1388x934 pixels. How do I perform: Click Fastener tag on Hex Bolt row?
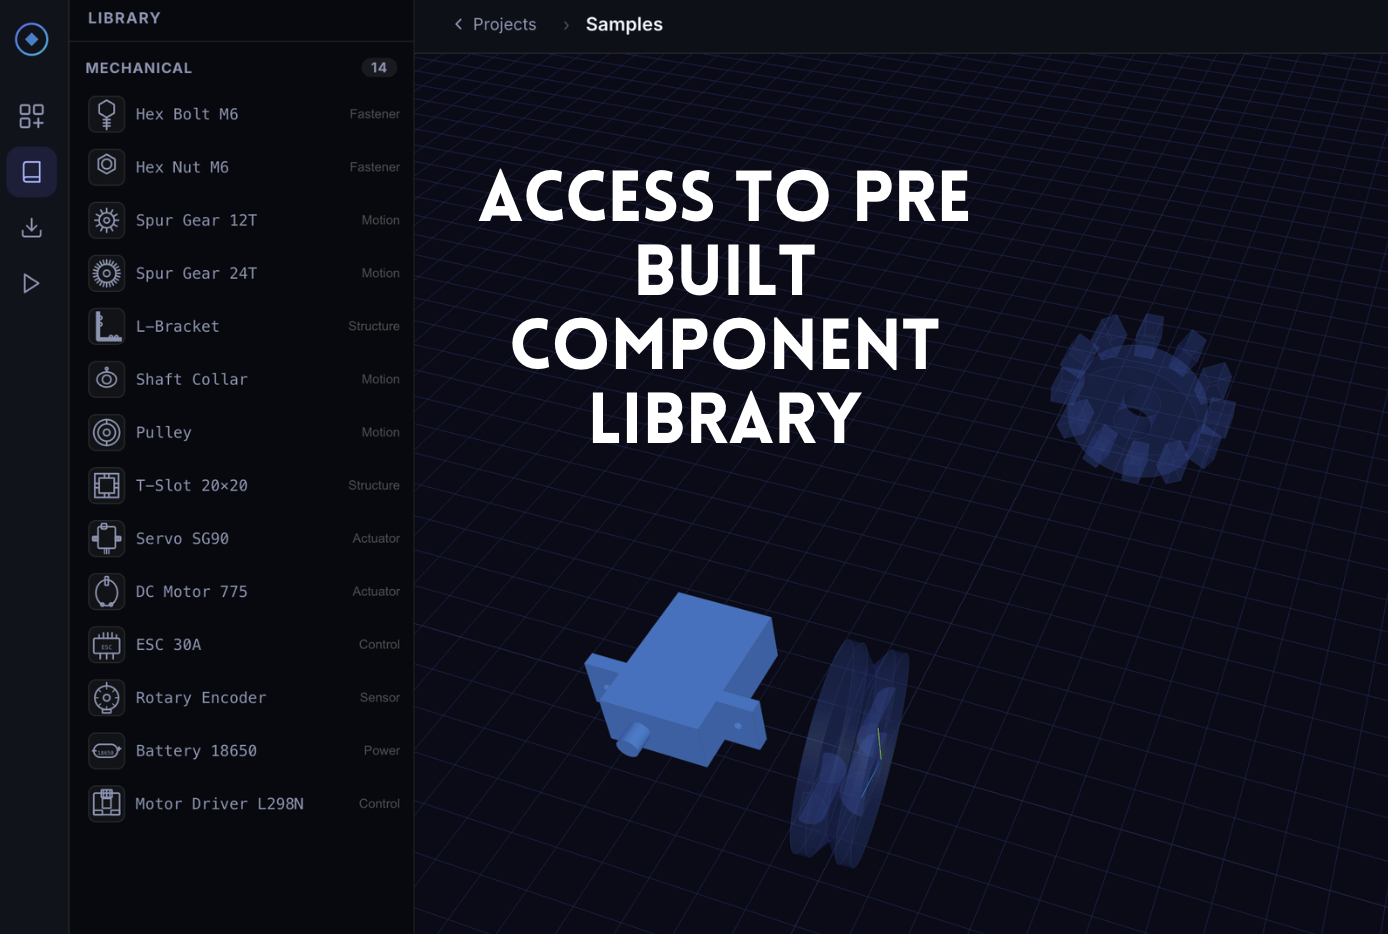click(x=375, y=114)
